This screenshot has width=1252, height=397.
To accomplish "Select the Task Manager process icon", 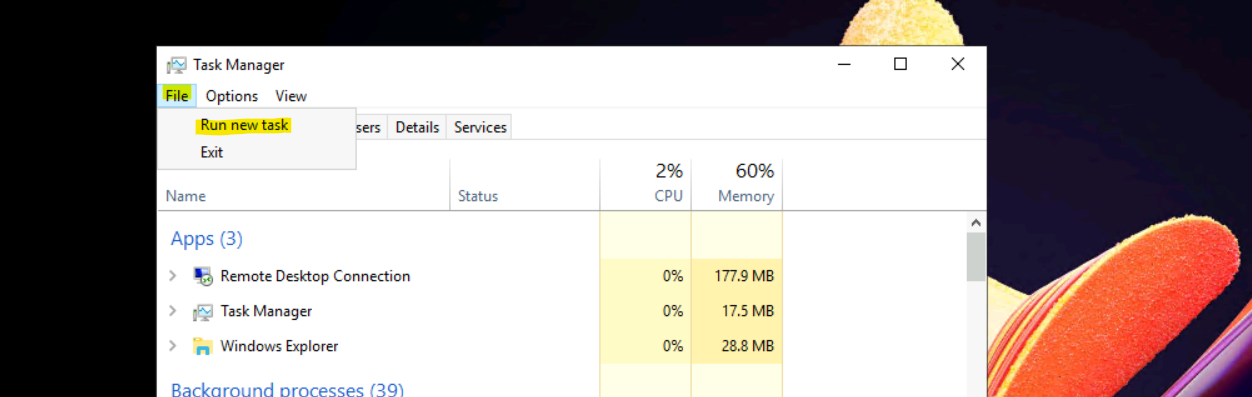I will pos(203,312).
